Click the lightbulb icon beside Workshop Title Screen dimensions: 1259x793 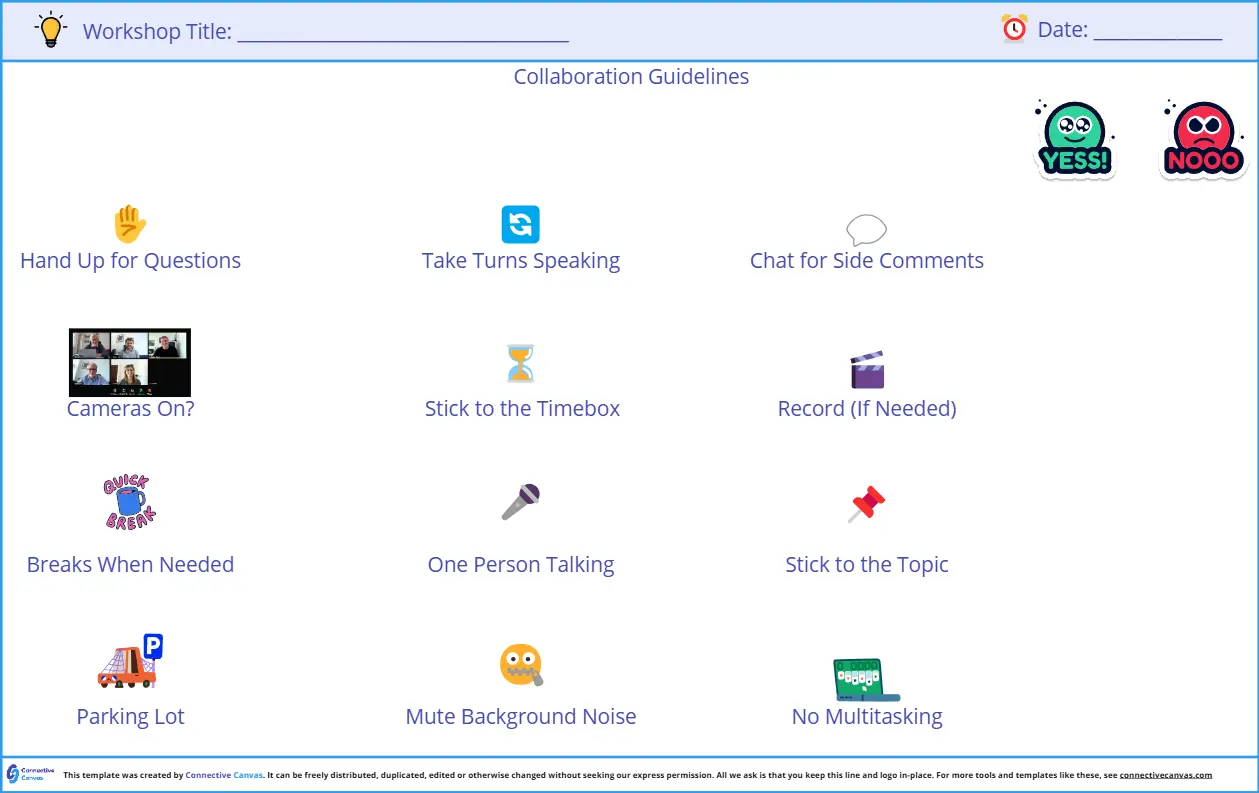(x=50, y=30)
